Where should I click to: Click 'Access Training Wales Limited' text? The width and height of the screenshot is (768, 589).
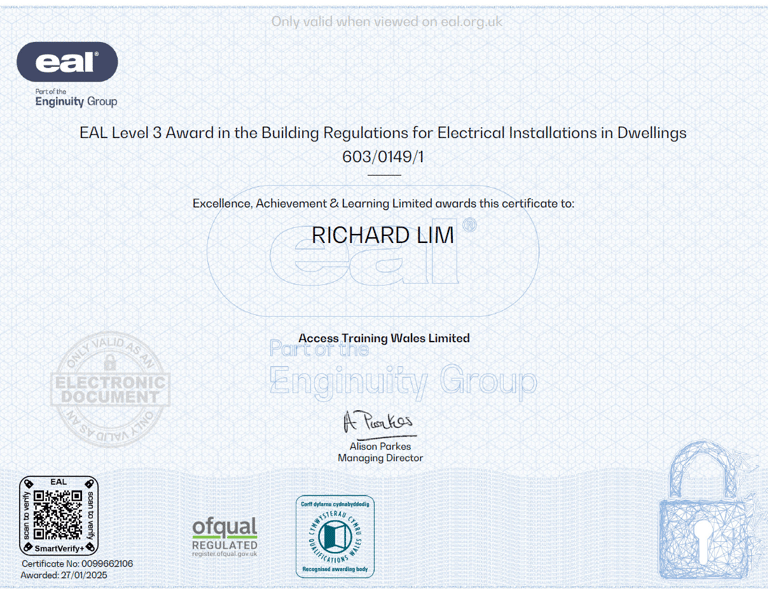(384, 338)
